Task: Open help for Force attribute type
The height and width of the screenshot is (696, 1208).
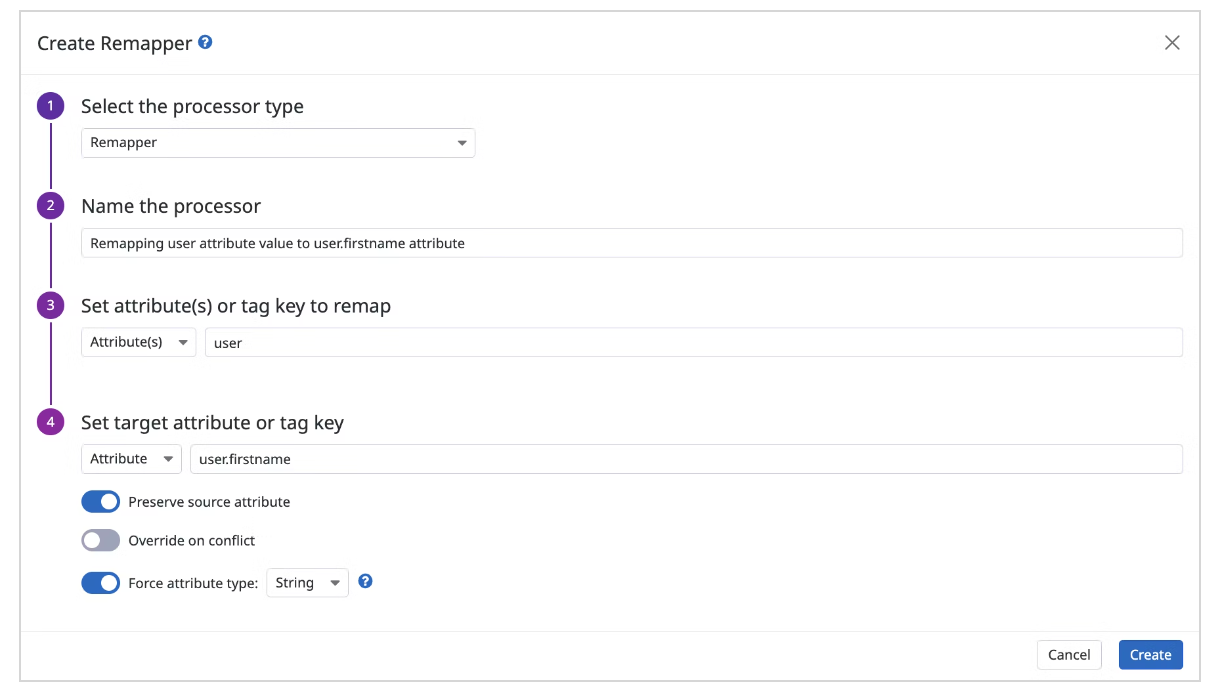Action: (365, 581)
